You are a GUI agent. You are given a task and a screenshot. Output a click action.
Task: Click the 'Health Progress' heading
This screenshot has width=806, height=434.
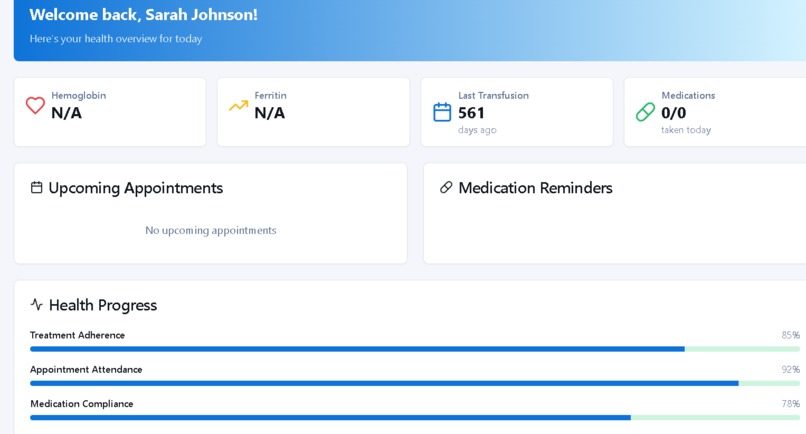[103, 305]
